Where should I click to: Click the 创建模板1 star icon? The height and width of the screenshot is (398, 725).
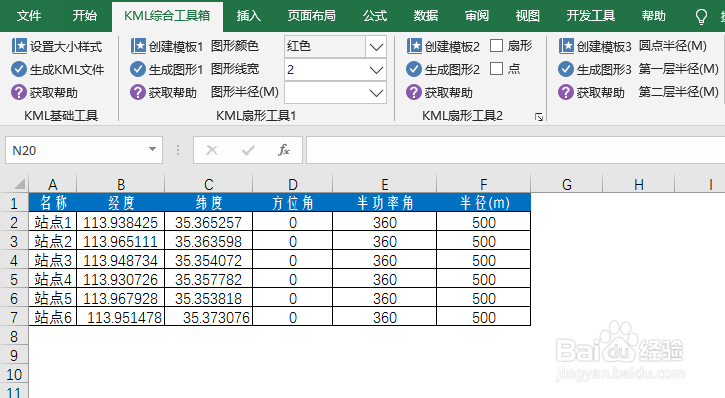pos(138,46)
